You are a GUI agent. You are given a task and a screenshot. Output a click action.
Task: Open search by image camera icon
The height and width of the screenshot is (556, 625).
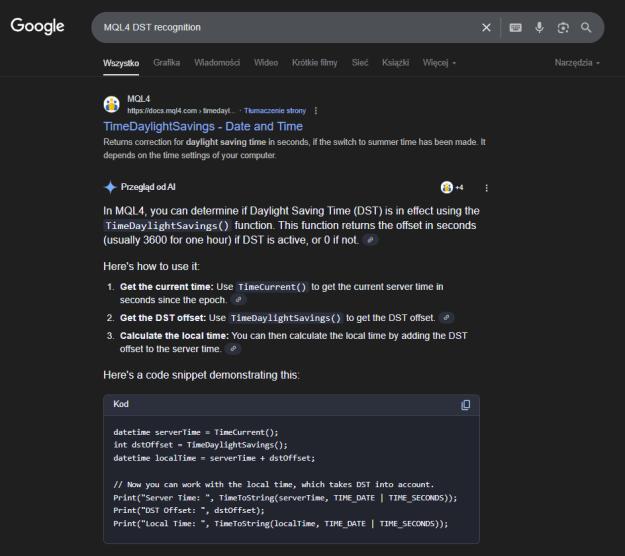pyautogui.click(x=563, y=28)
